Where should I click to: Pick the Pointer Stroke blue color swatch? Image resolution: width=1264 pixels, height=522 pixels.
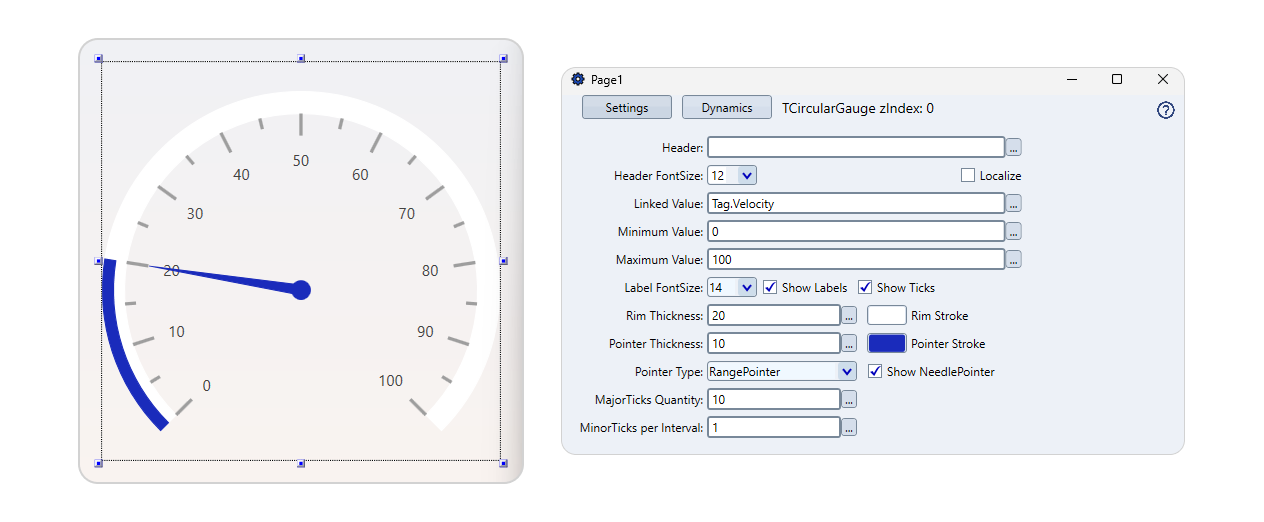click(887, 344)
